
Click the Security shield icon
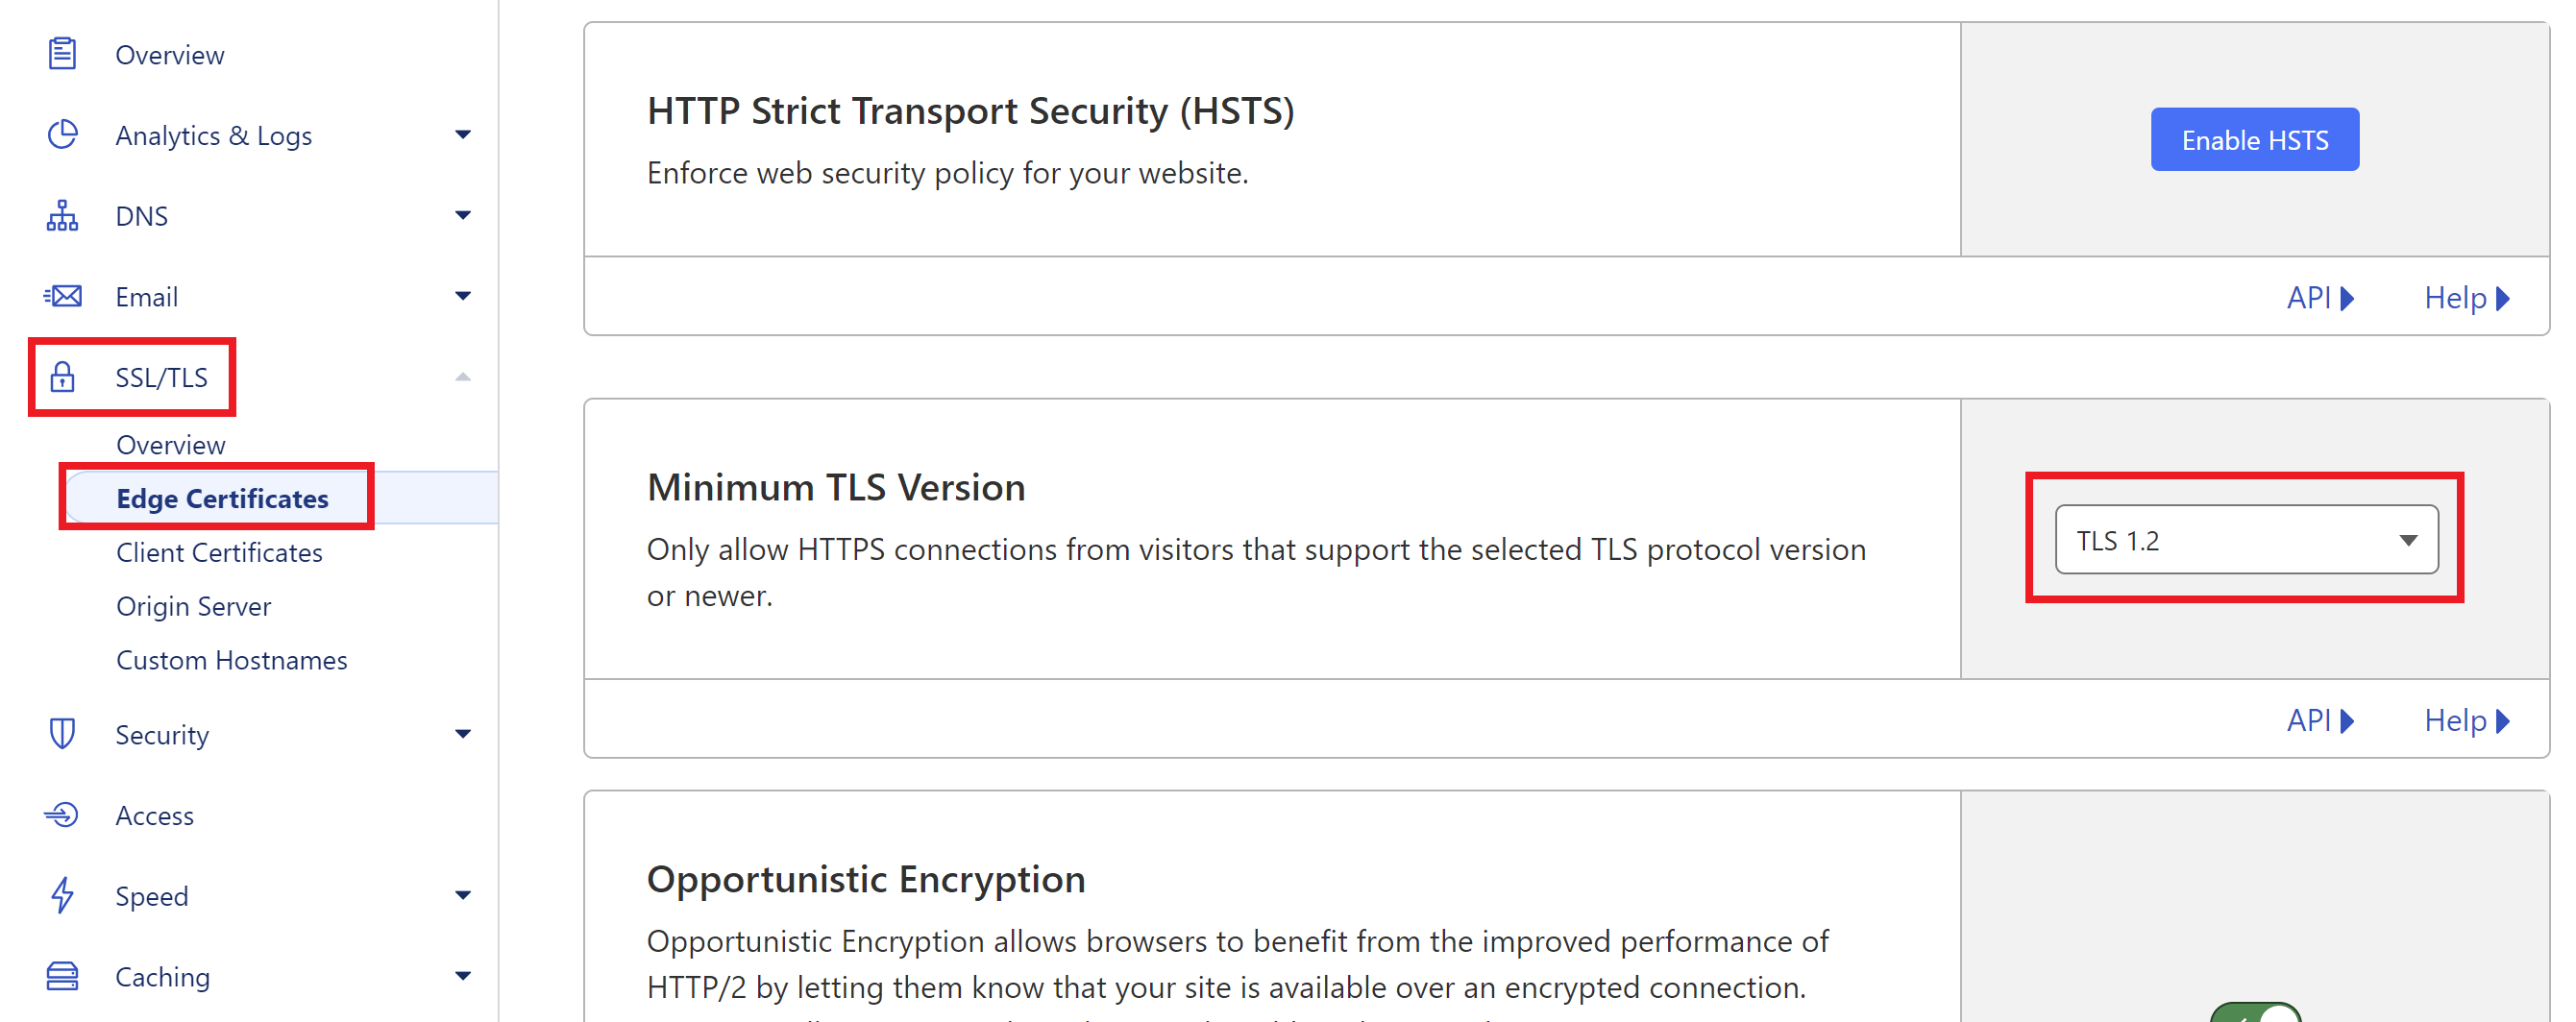pos(62,734)
